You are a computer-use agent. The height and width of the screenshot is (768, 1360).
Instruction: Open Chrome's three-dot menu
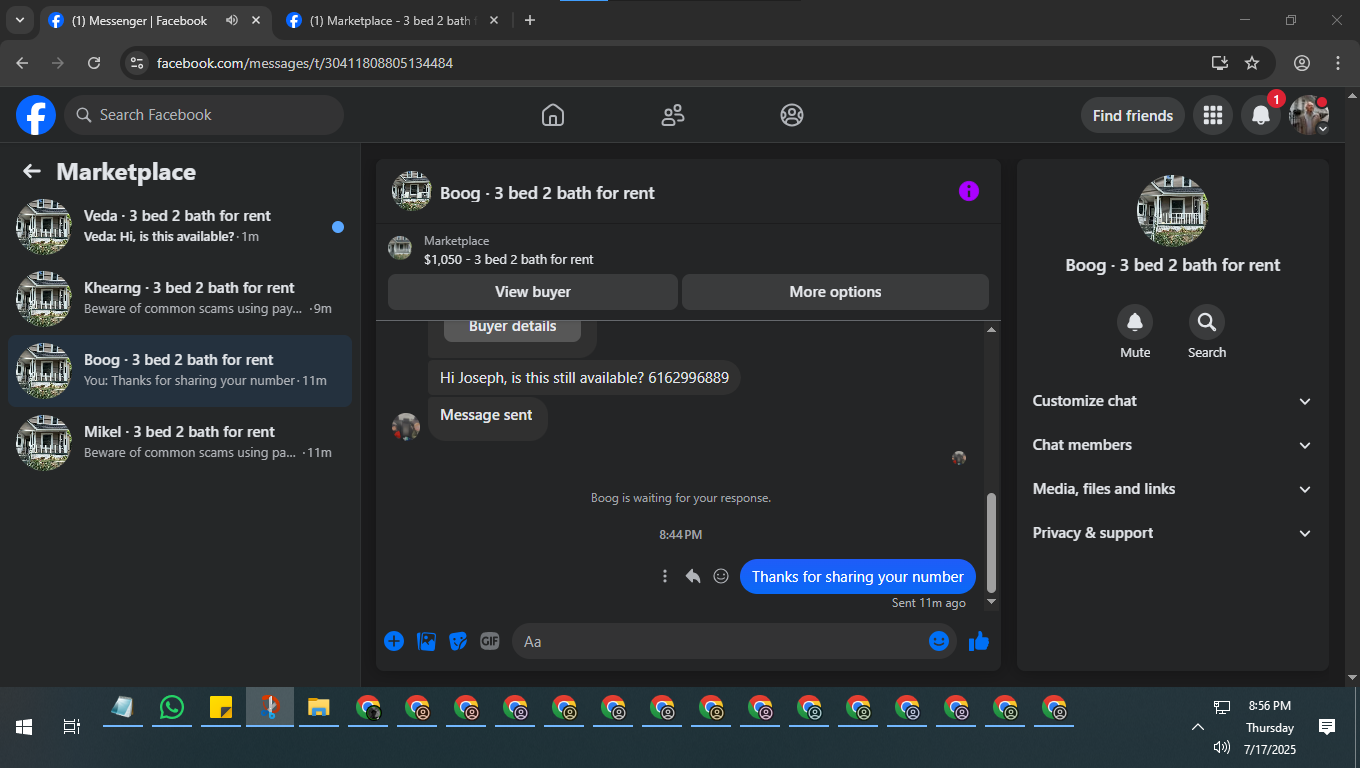click(1338, 63)
